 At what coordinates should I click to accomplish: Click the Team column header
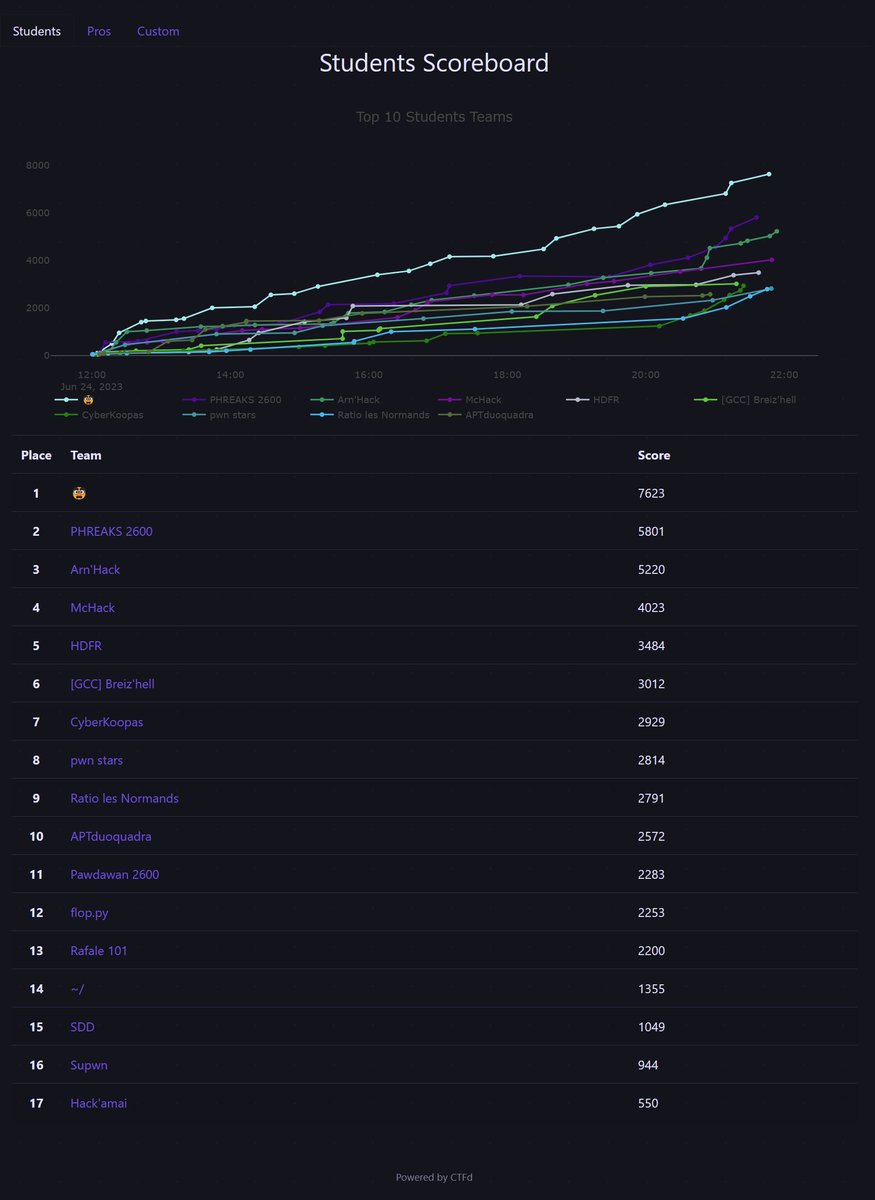(x=86, y=455)
